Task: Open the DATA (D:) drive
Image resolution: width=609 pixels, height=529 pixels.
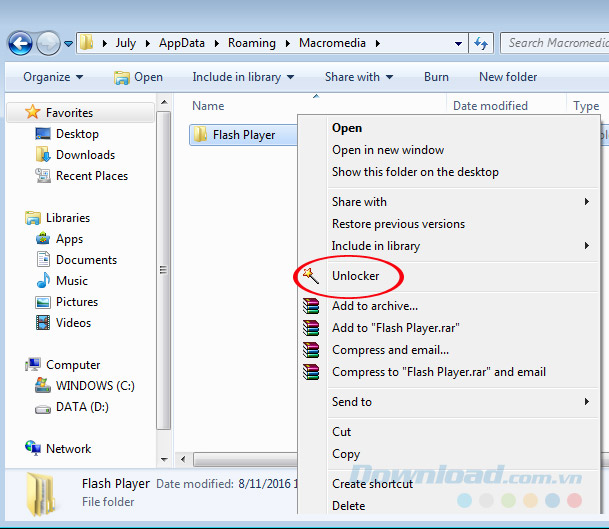Action: pos(82,406)
